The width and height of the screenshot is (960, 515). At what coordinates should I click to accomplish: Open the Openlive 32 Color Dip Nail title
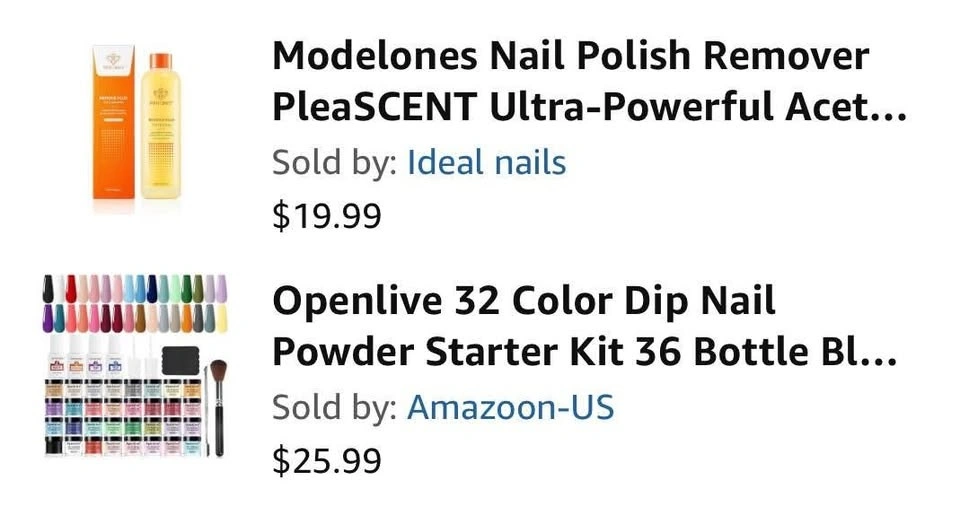point(524,300)
